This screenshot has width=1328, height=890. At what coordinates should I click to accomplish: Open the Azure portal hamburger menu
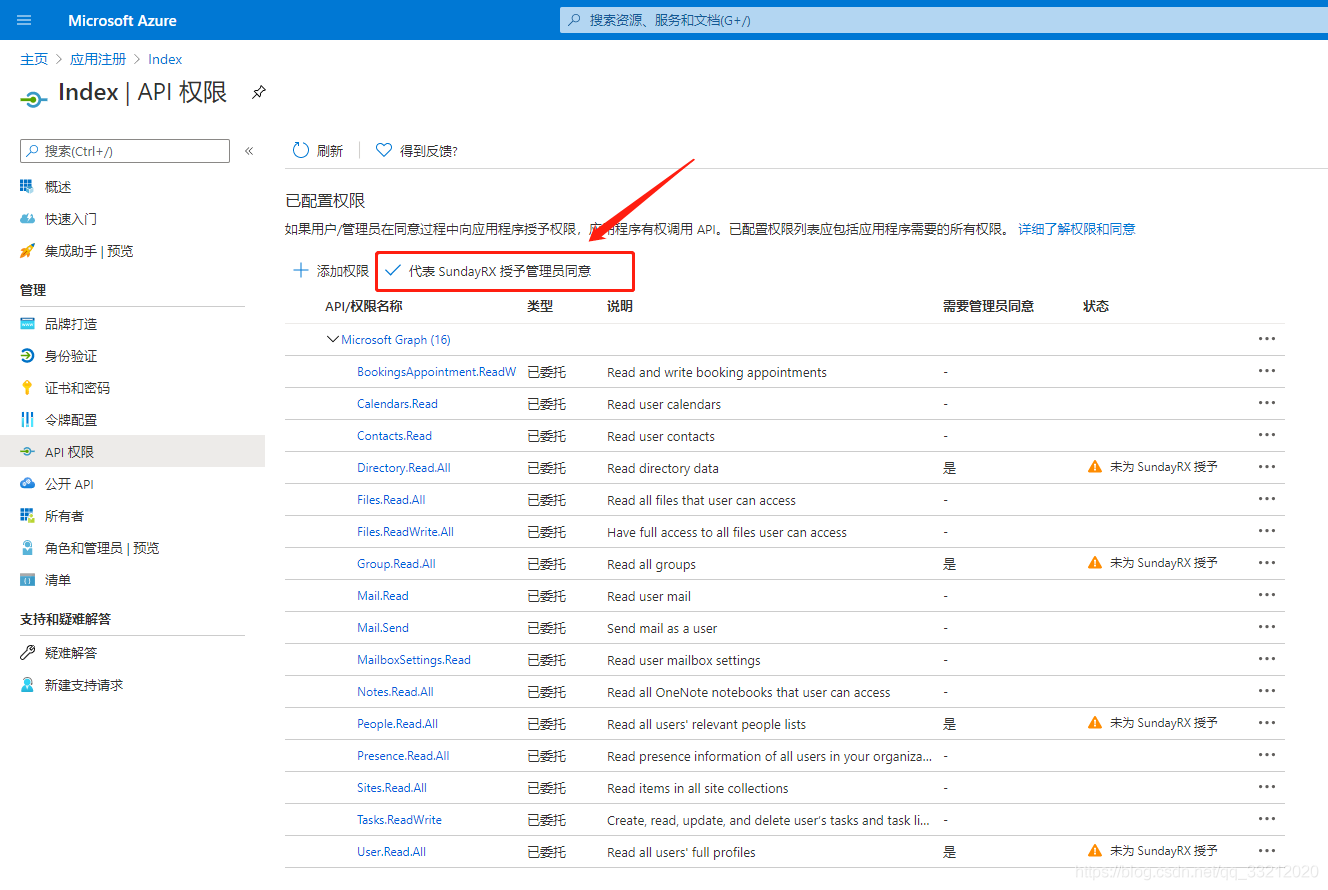[x=25, y=20]
